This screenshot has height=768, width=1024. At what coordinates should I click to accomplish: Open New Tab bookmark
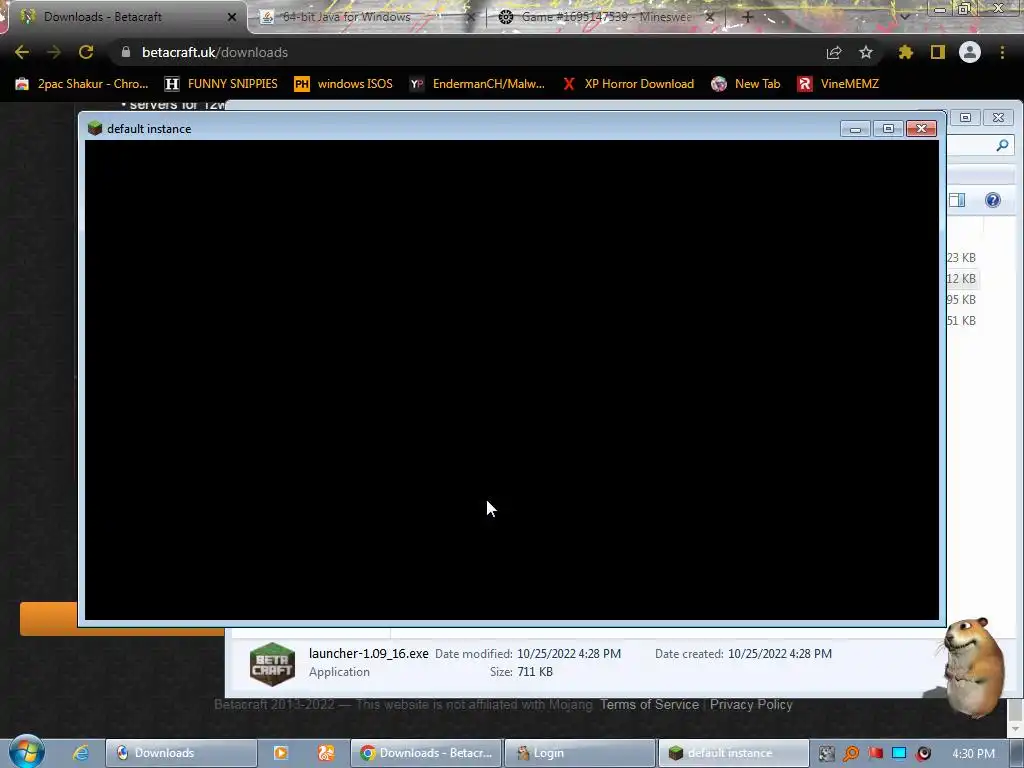pyautogui.click(x=746, y=84)
